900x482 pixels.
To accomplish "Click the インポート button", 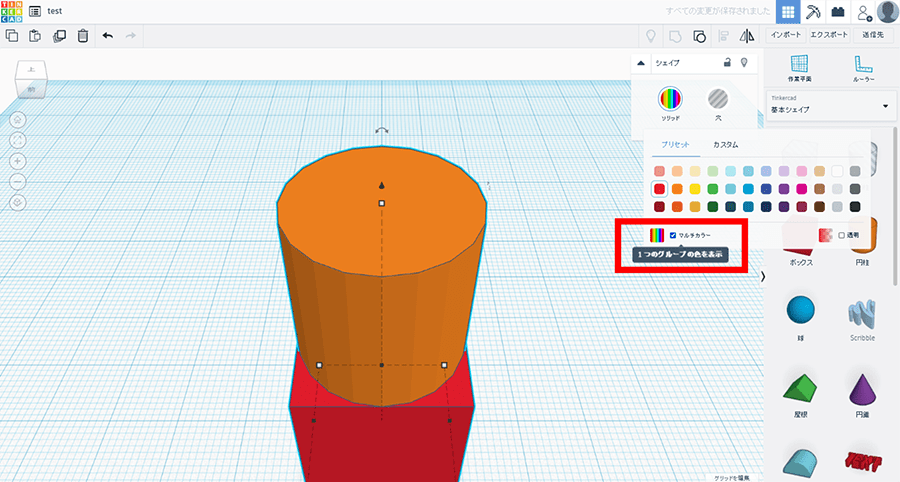I will (x=785, y=35).
